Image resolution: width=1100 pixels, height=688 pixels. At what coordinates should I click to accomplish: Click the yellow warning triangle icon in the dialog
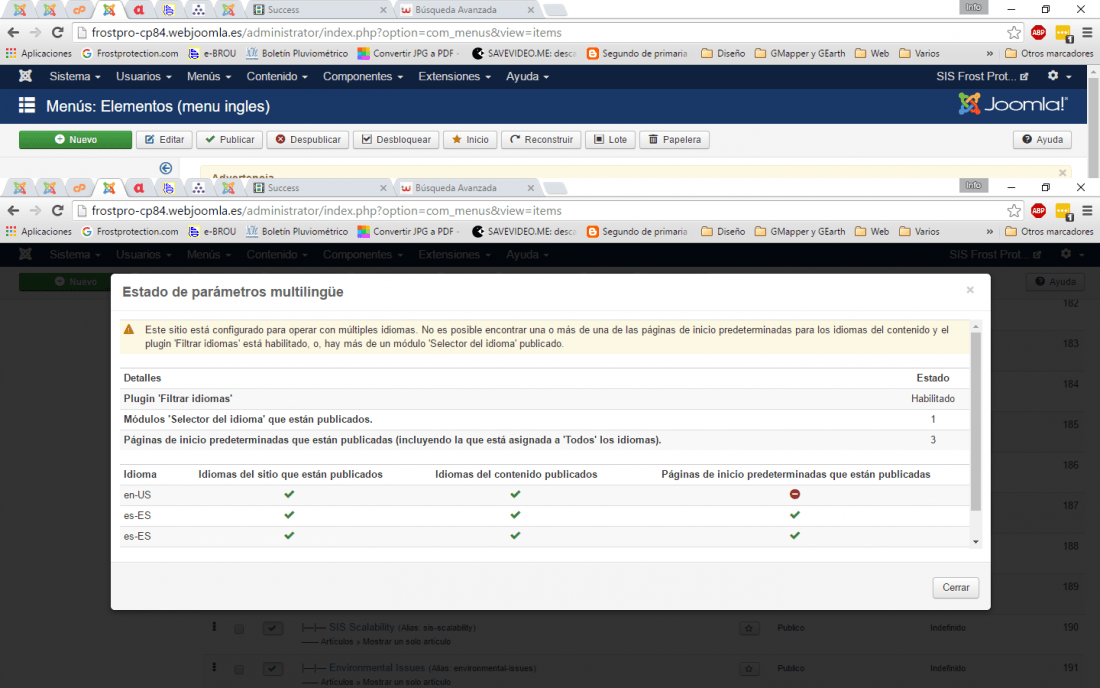[129, 330]
